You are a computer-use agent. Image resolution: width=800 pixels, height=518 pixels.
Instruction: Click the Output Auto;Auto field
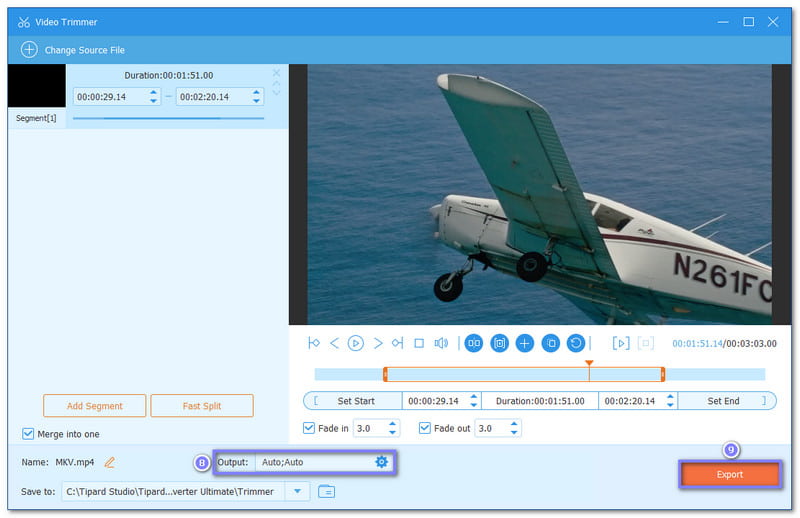pyautogui.click(x=316, y=462)
